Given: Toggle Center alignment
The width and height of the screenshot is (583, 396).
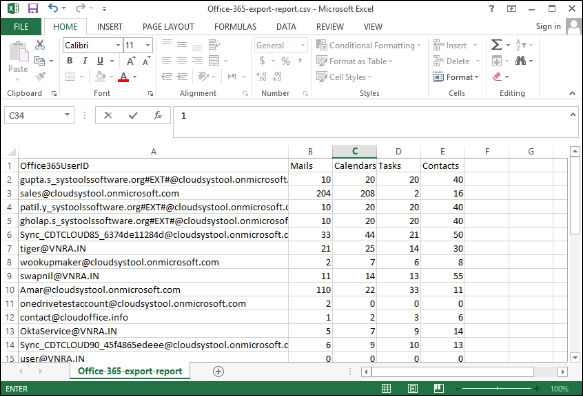Looking at the screenshot, I should pyautogui.click(x=182, y=61).
